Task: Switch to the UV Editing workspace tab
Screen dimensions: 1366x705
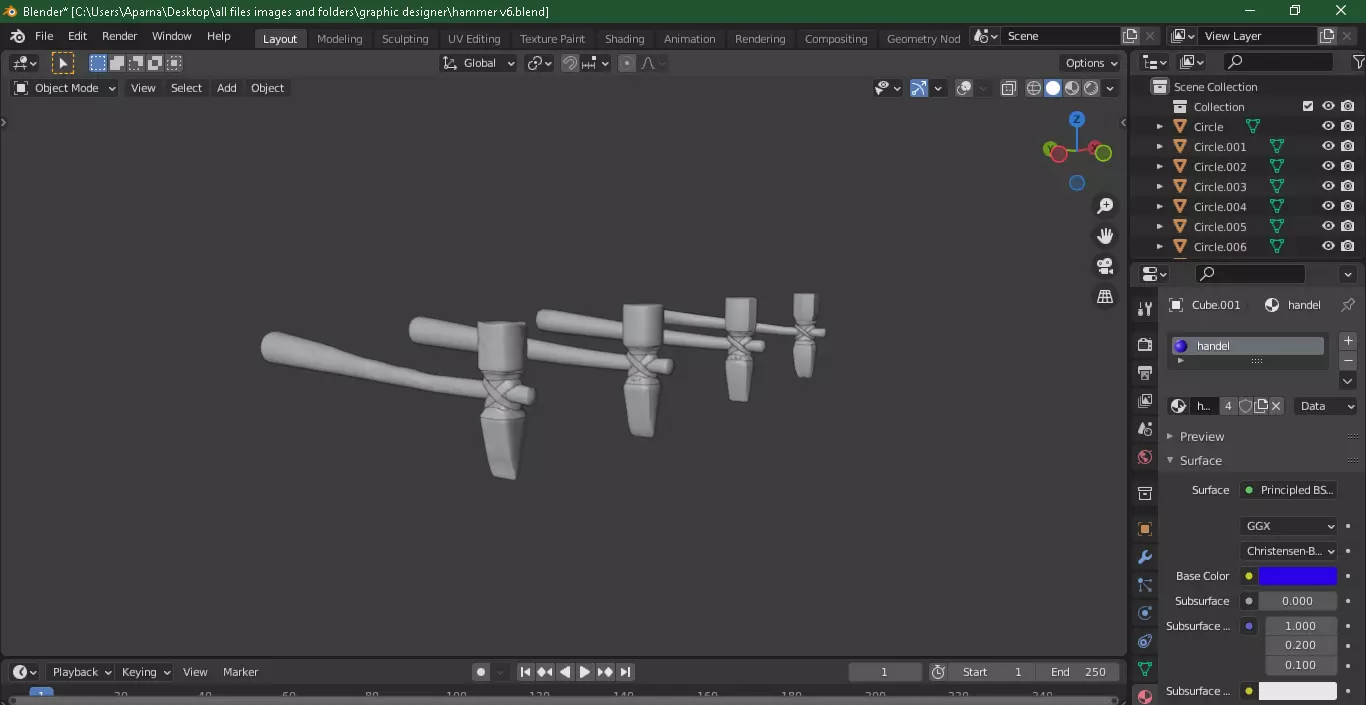Action: [x=474, y=39]
